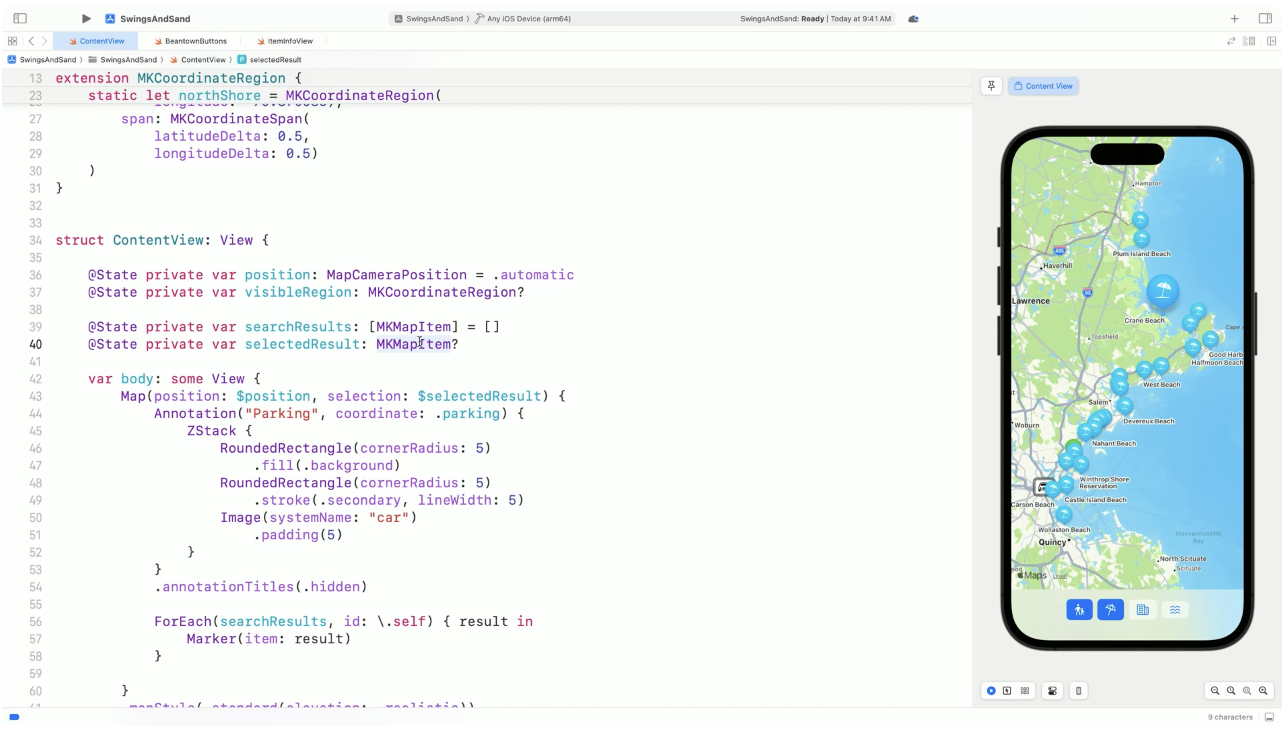Open the Library with the plus button

(x=1235, y=18)
